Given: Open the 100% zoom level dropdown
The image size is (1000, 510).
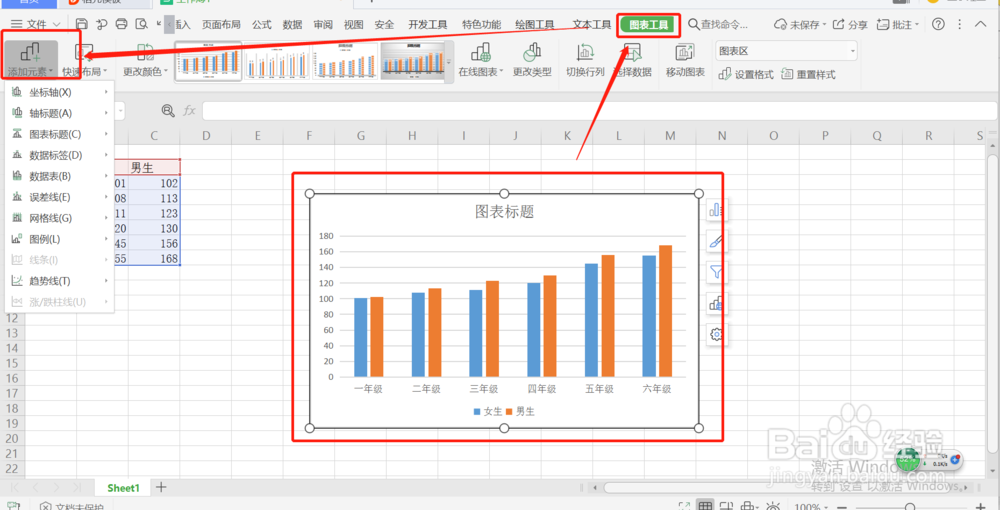Looking at the screenshot, I should click(812, 507).
